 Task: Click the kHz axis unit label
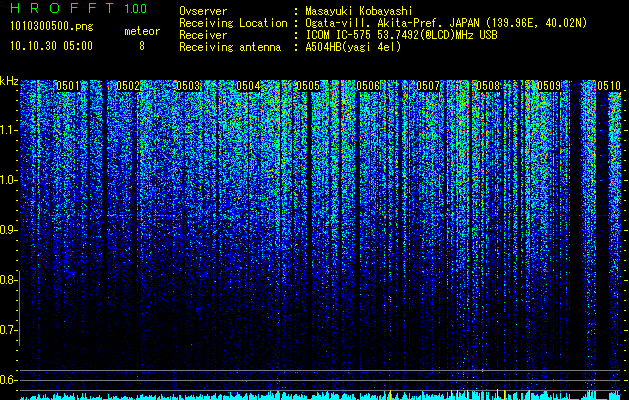coord(9,81)
